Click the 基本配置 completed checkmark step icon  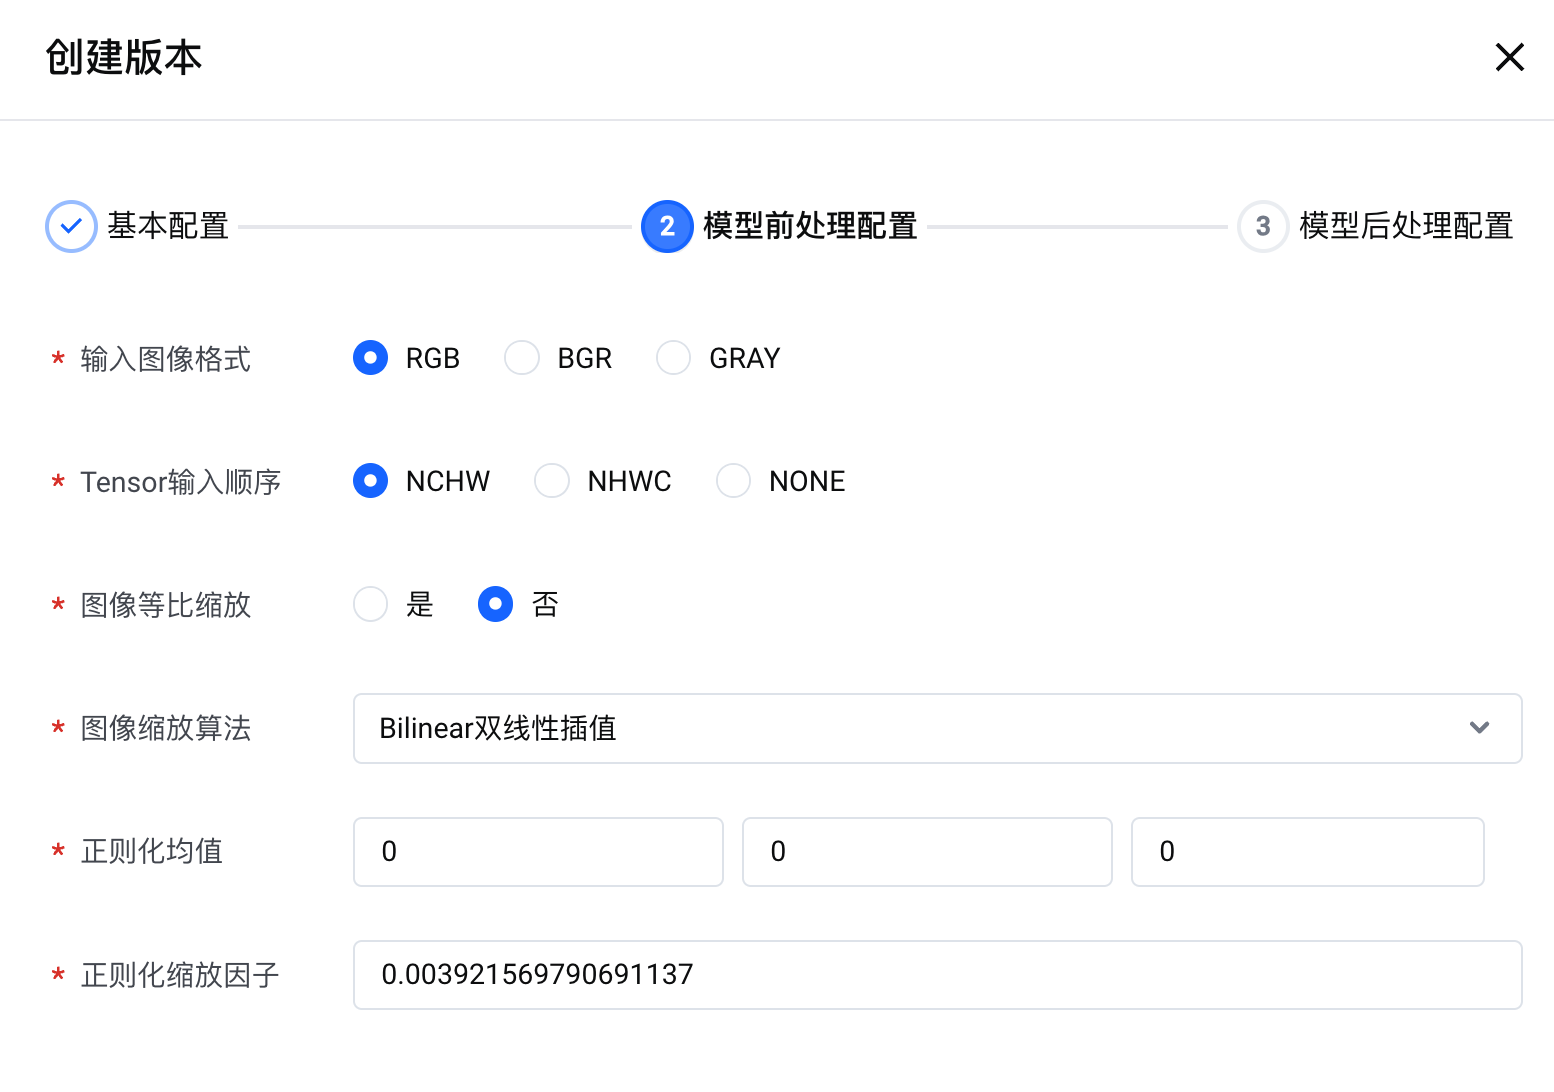pos(71,226)
